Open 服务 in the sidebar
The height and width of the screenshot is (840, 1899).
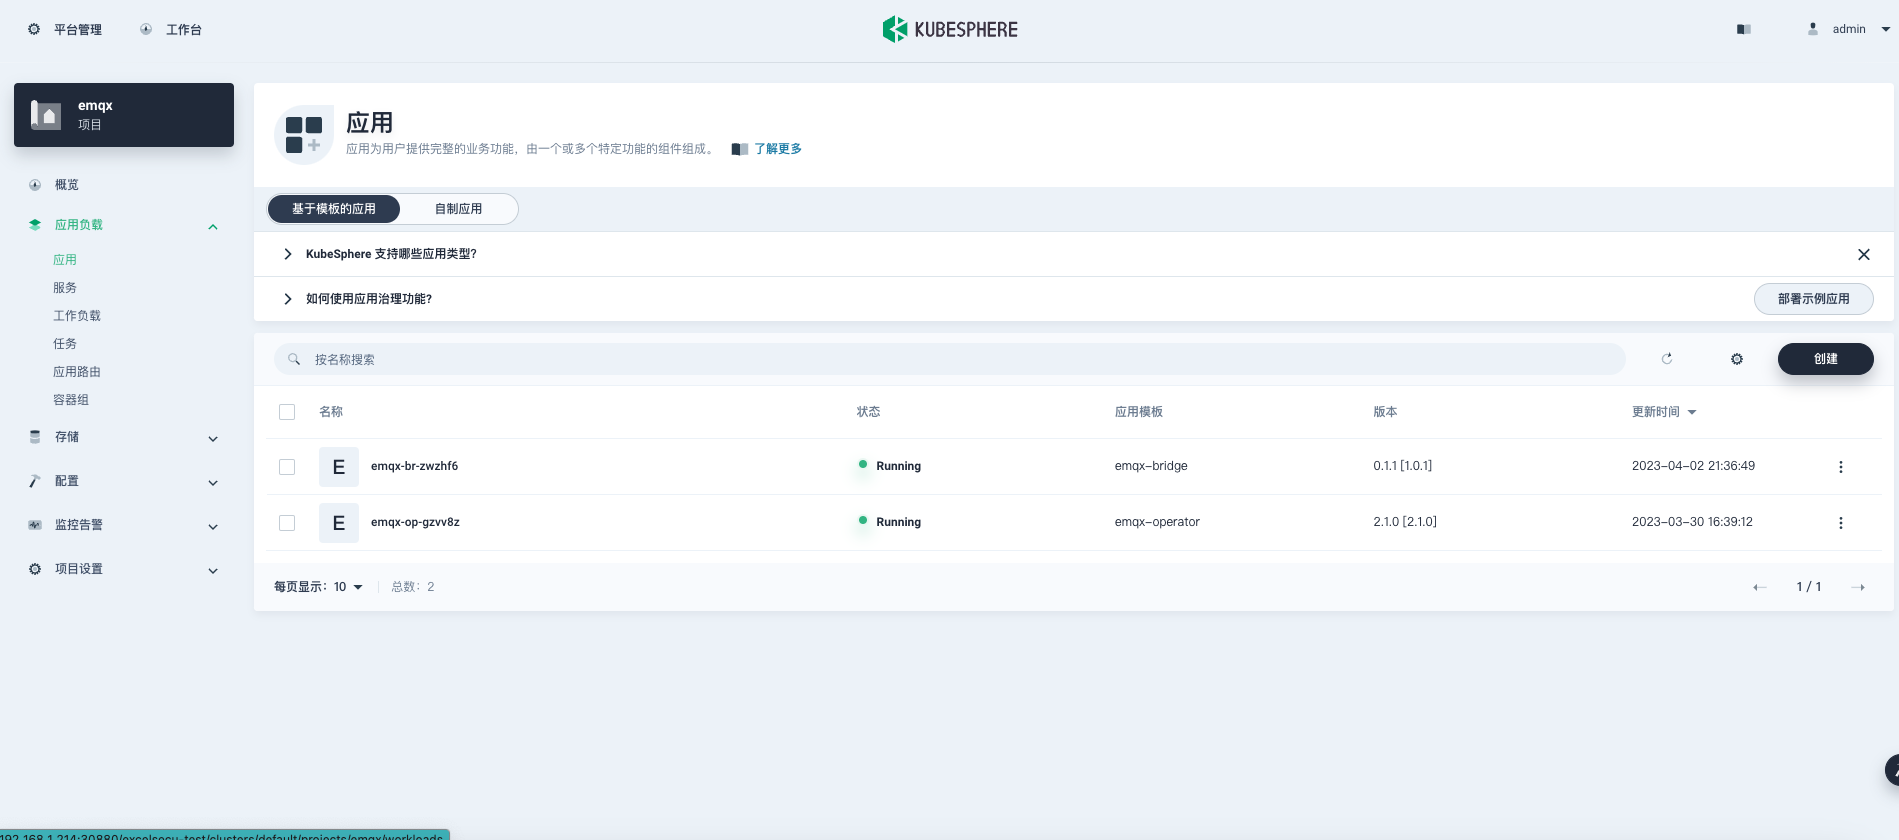tap(65, 288)
